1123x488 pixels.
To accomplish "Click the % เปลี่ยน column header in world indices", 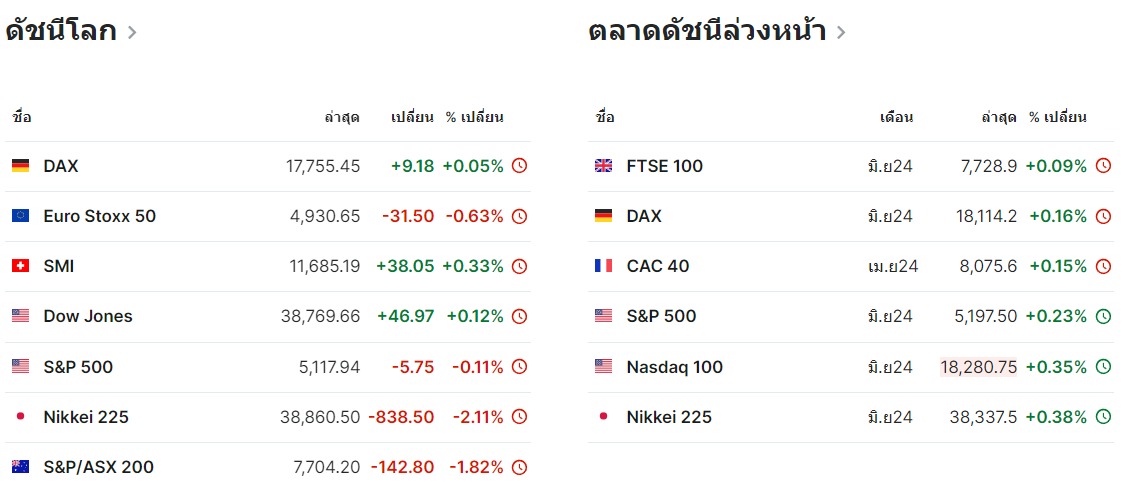I will pos(474,117).
